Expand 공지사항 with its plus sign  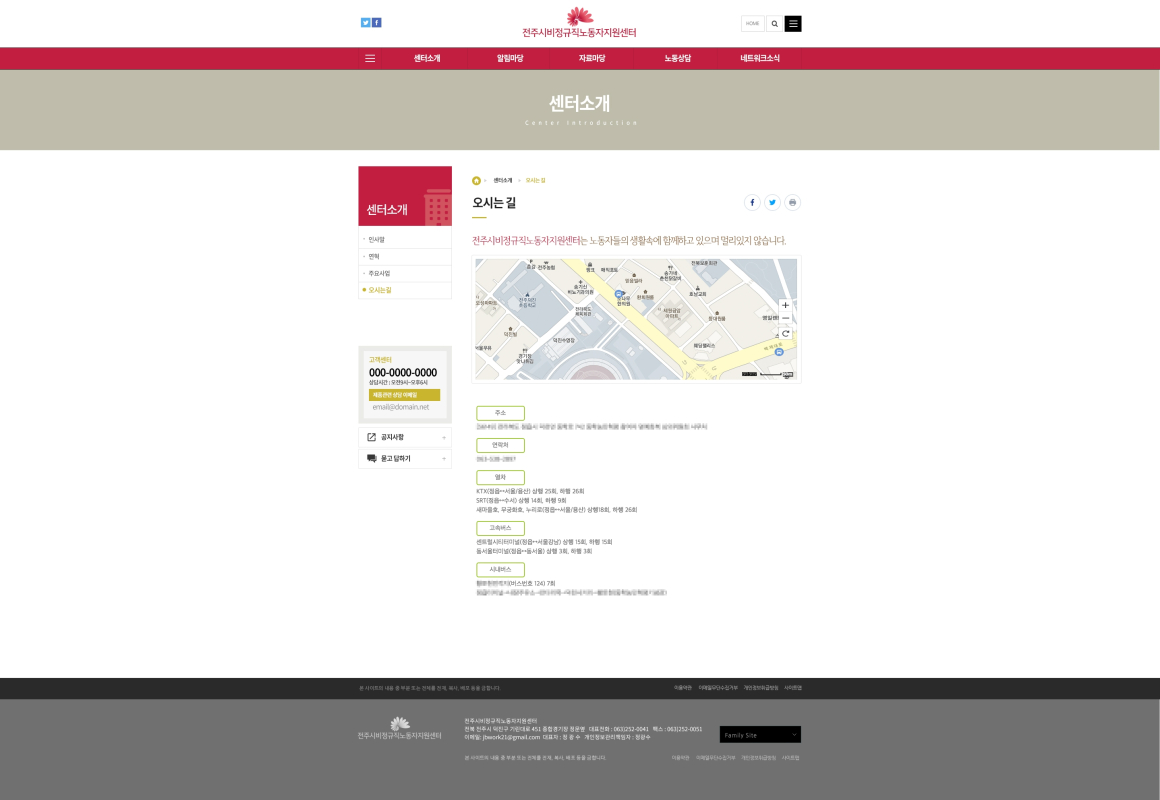(444, 437)
